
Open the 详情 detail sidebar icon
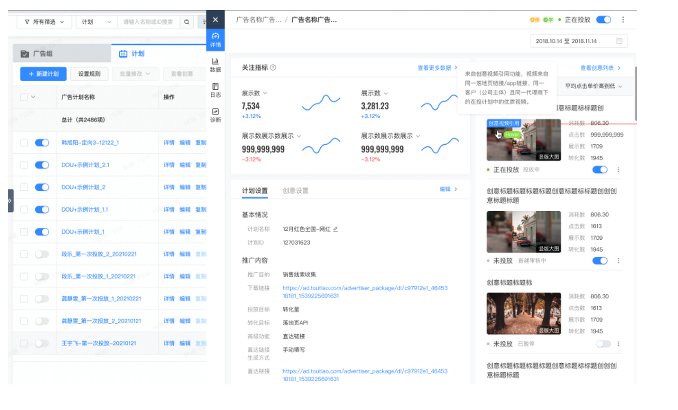[x=215, y=40]
